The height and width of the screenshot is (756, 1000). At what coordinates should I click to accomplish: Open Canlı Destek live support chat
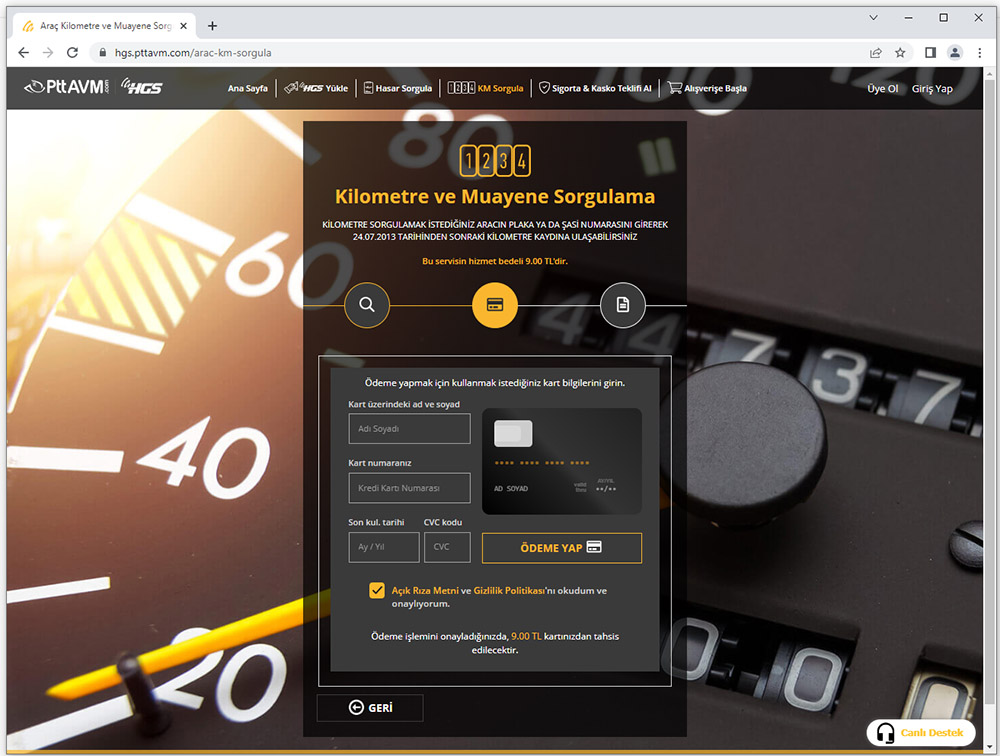tap(921, 733)
